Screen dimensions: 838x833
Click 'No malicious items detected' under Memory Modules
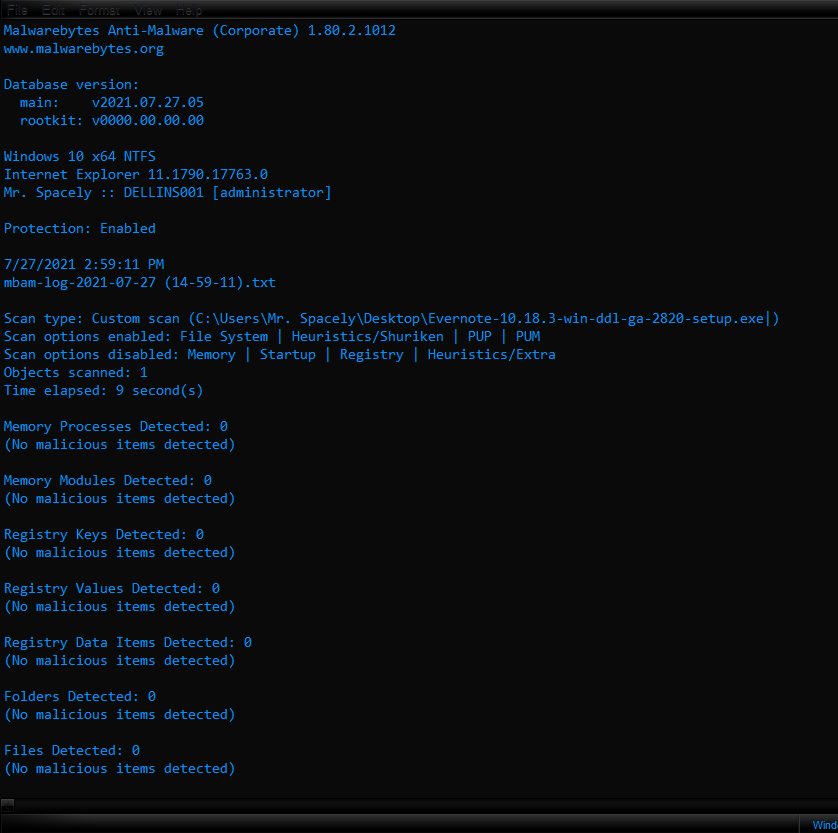120,499
